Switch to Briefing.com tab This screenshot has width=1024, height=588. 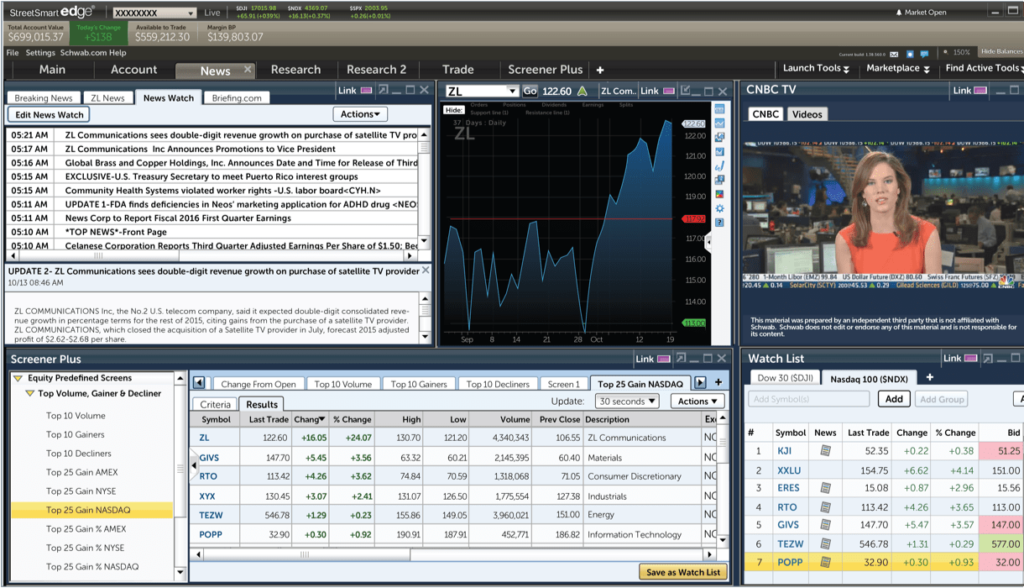coord(236,98)
